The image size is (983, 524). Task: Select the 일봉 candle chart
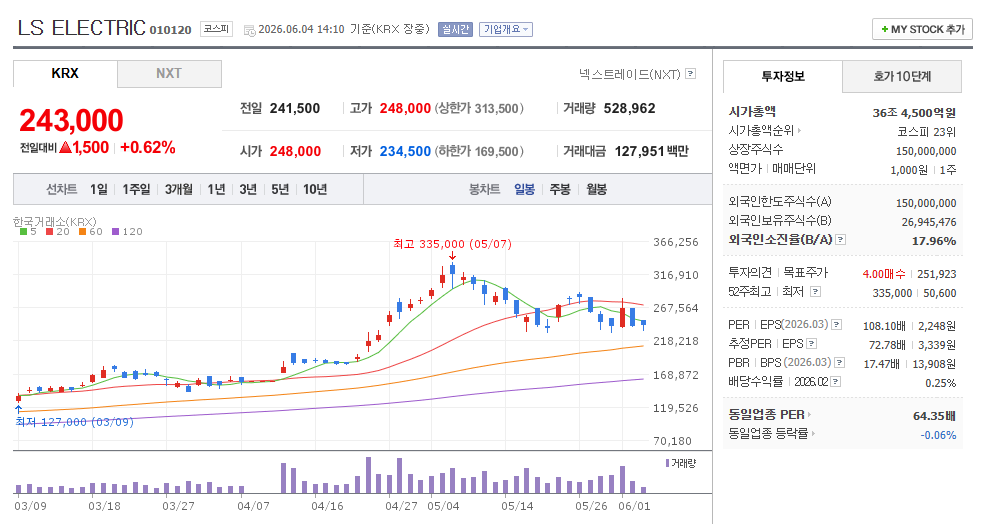[525, 189]
